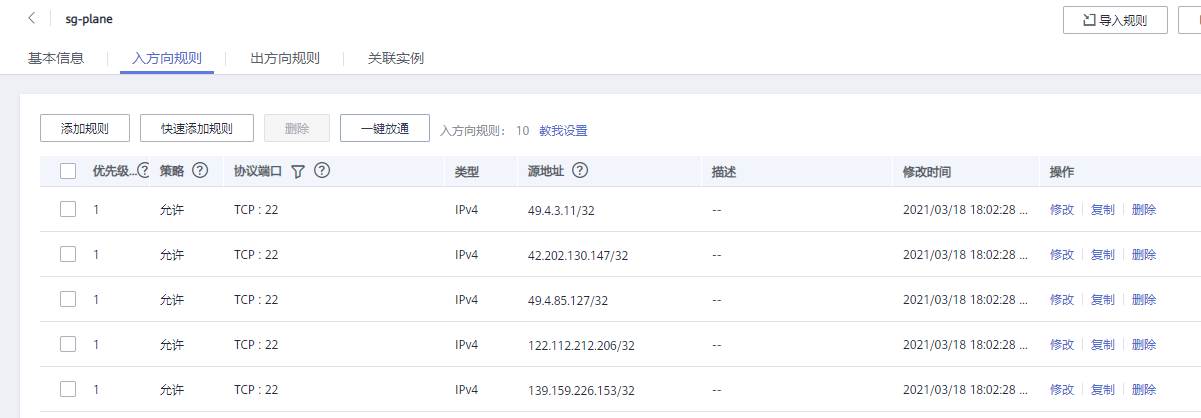Image resolution: width=1201 pixels, height=418 pixels.
Task: Click the help icon next to 协议端口
Action: [322, 171]
